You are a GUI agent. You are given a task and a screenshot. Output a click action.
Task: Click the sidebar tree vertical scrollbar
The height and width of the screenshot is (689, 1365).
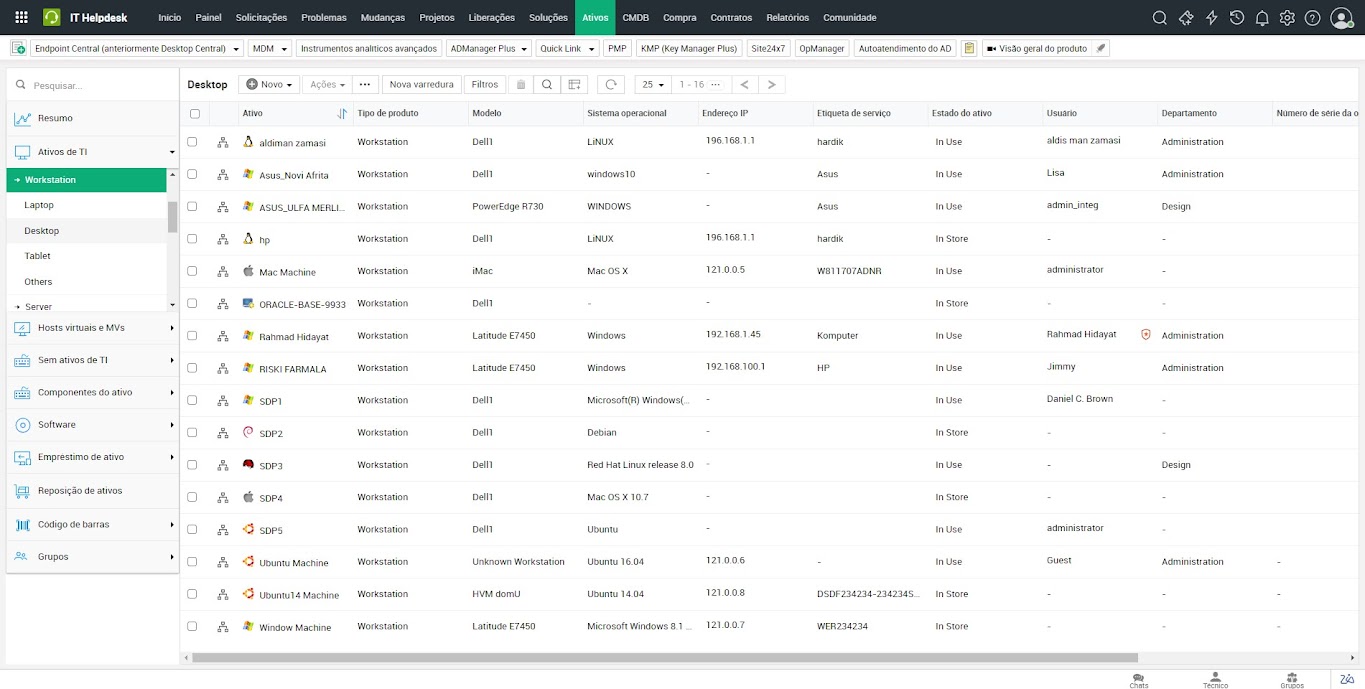172,216
